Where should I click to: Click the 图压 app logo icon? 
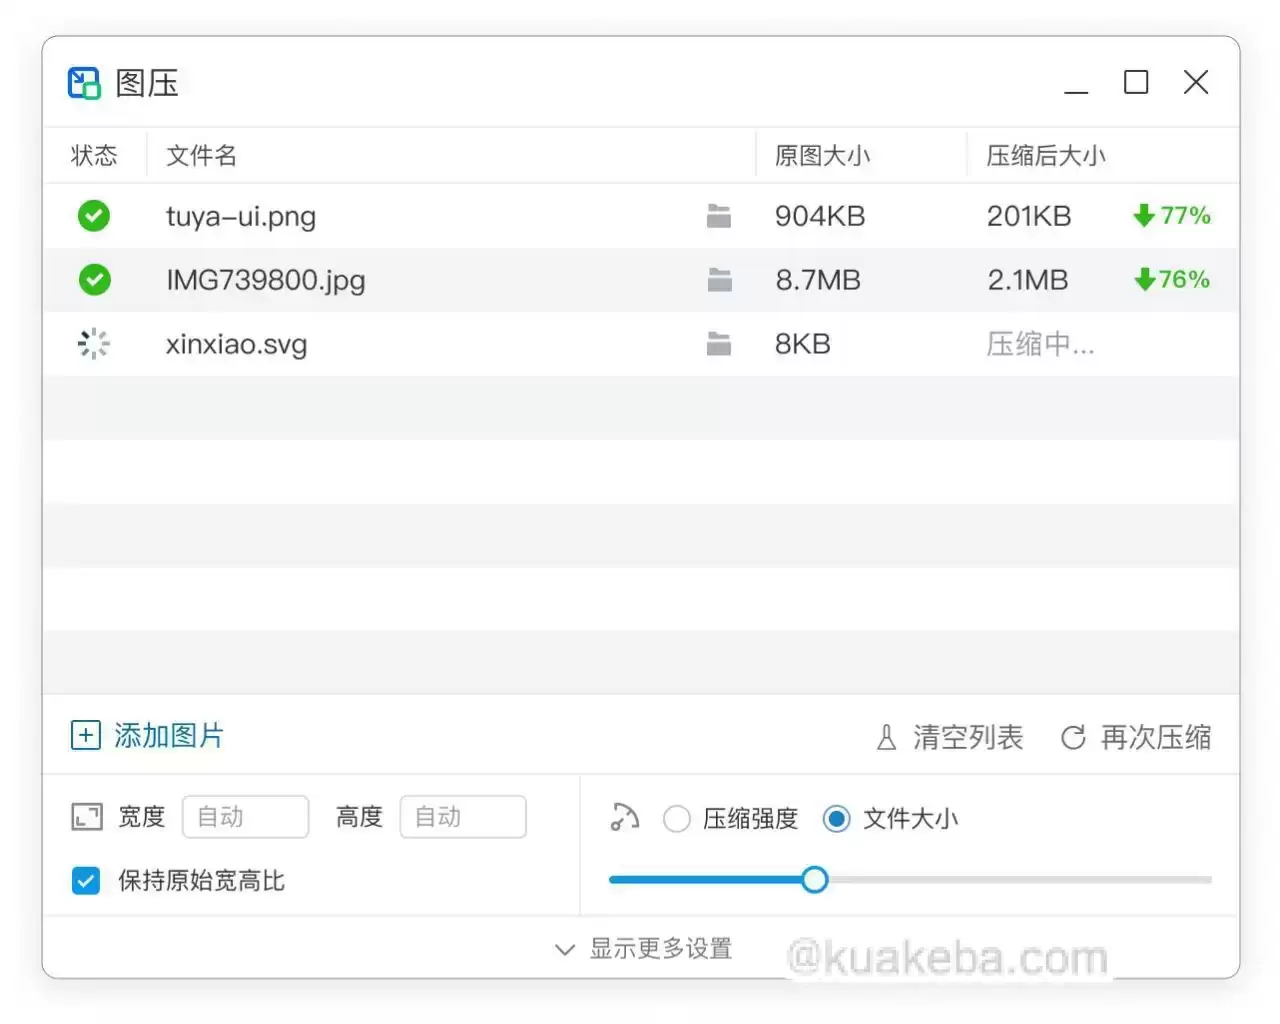[x=84, y=82]
